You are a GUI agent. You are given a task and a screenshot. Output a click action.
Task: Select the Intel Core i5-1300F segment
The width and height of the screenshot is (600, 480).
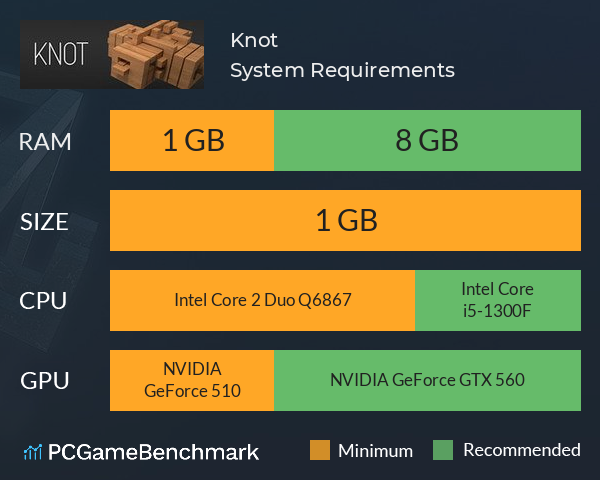[498, 300]
